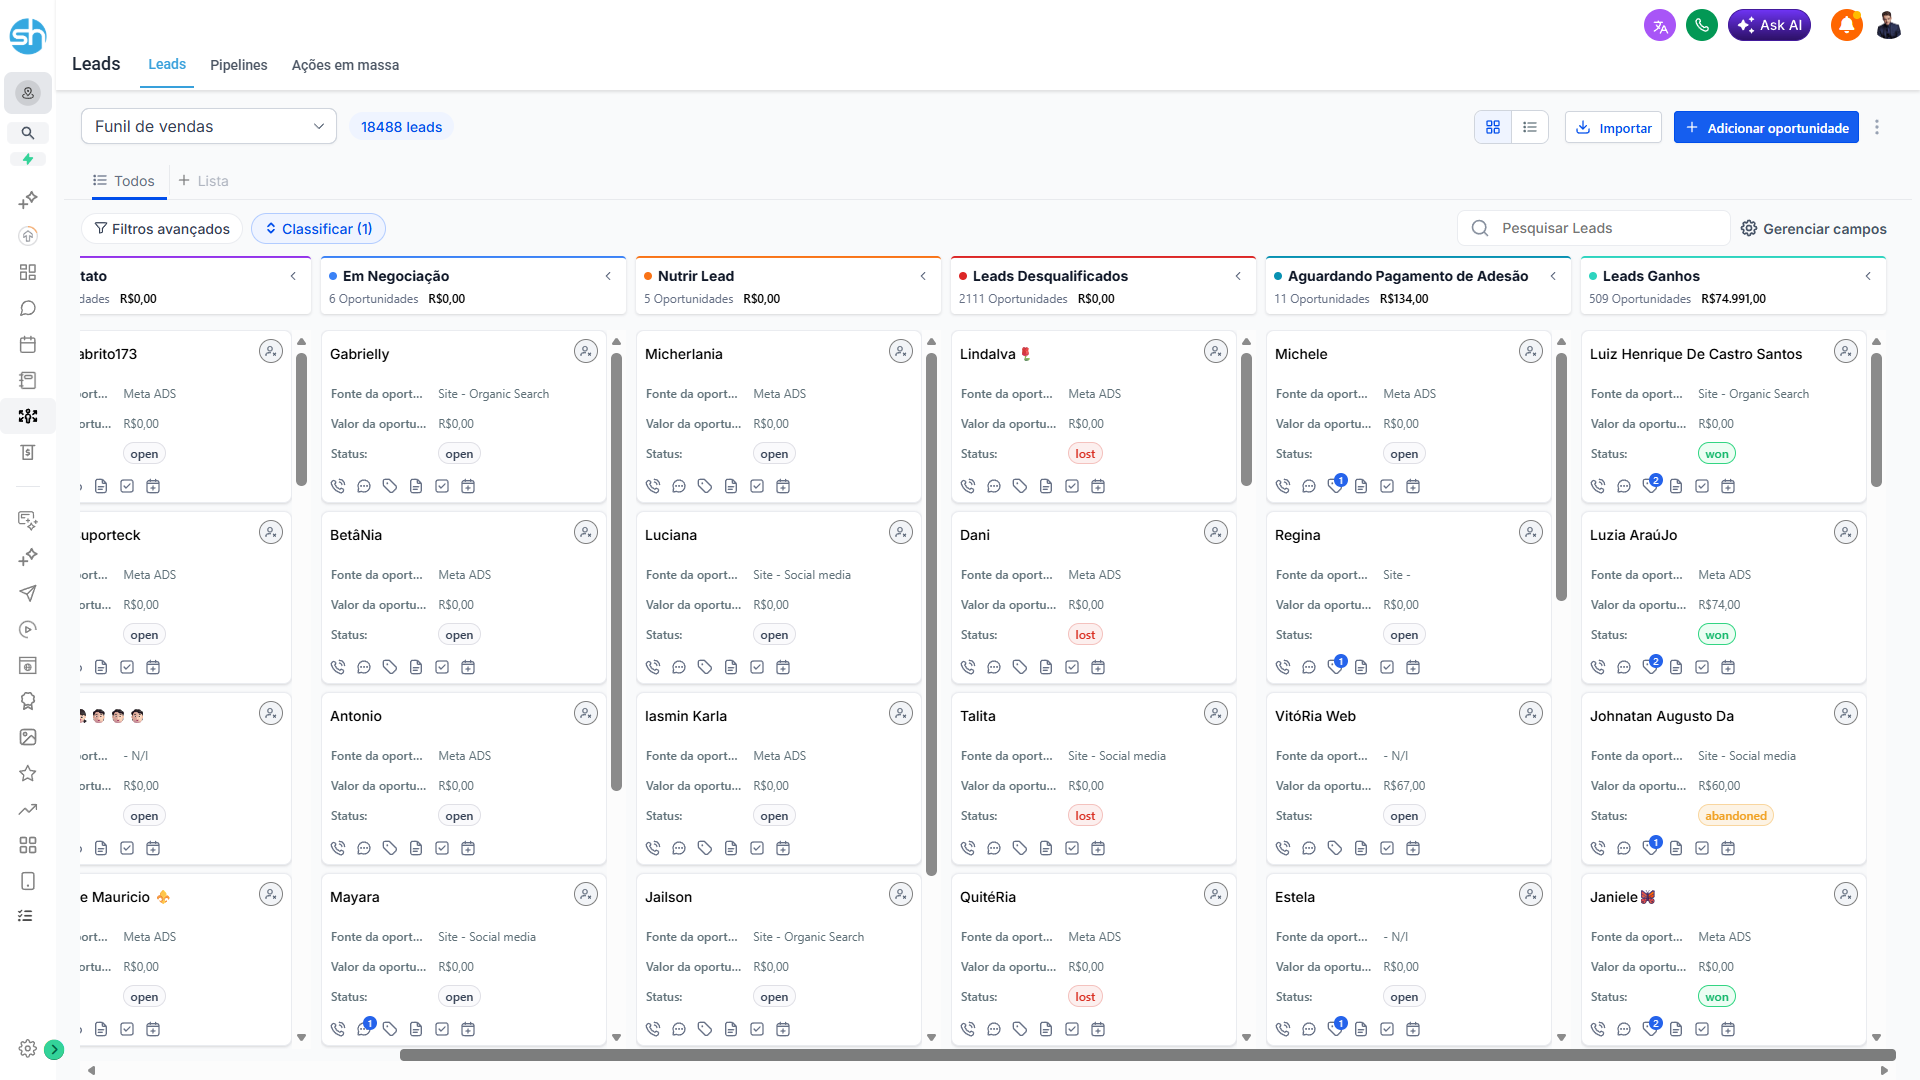Click the lost status badge on QuitéRia card
1920x1080 pixels.
click(1085, 997)
